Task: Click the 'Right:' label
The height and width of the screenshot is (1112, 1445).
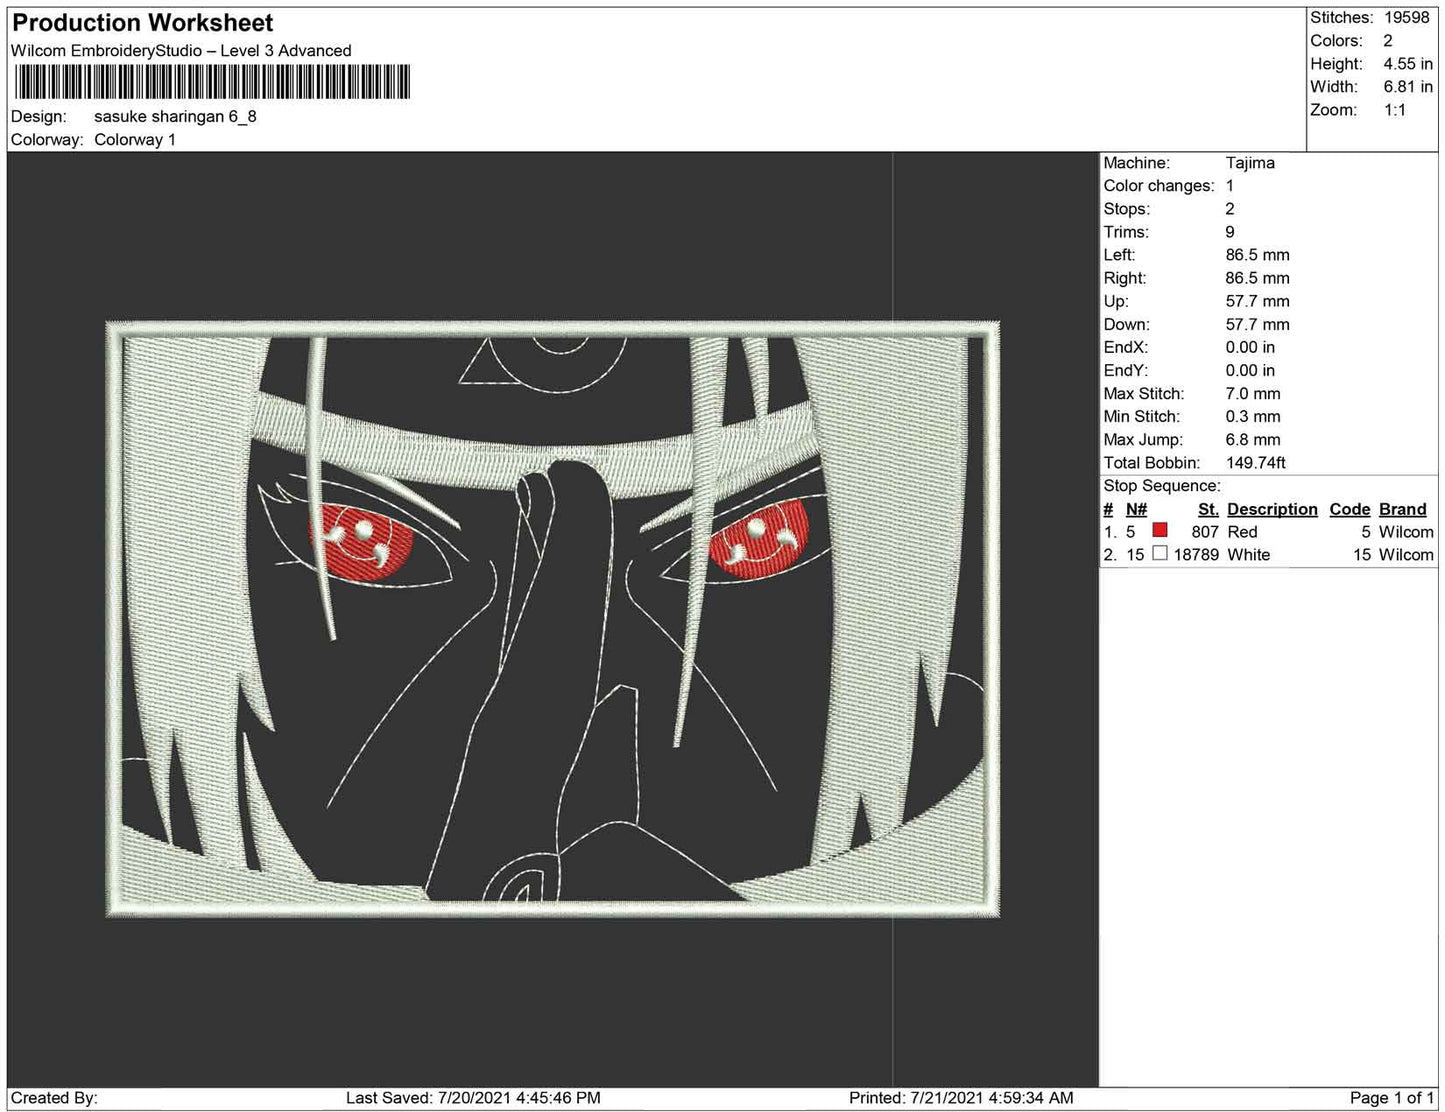Action: coord(1125,278)
